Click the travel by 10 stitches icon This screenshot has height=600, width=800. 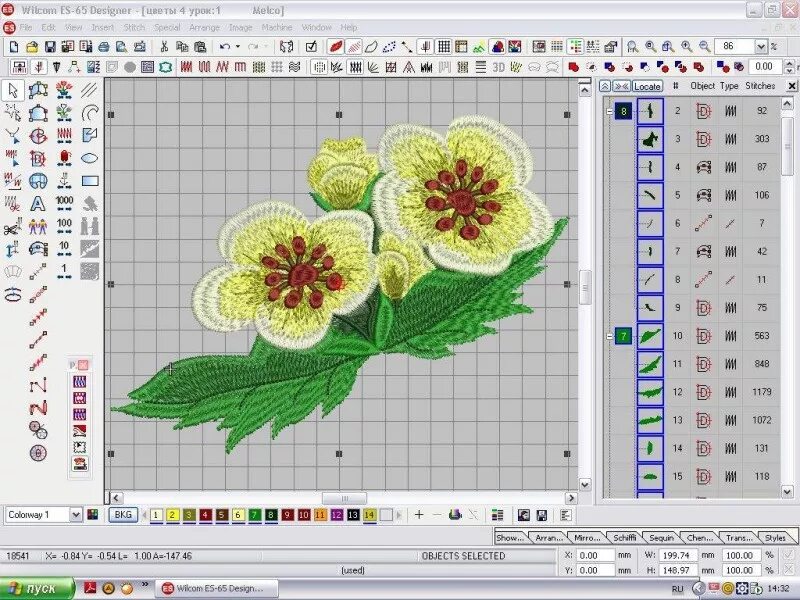[64, 248]
